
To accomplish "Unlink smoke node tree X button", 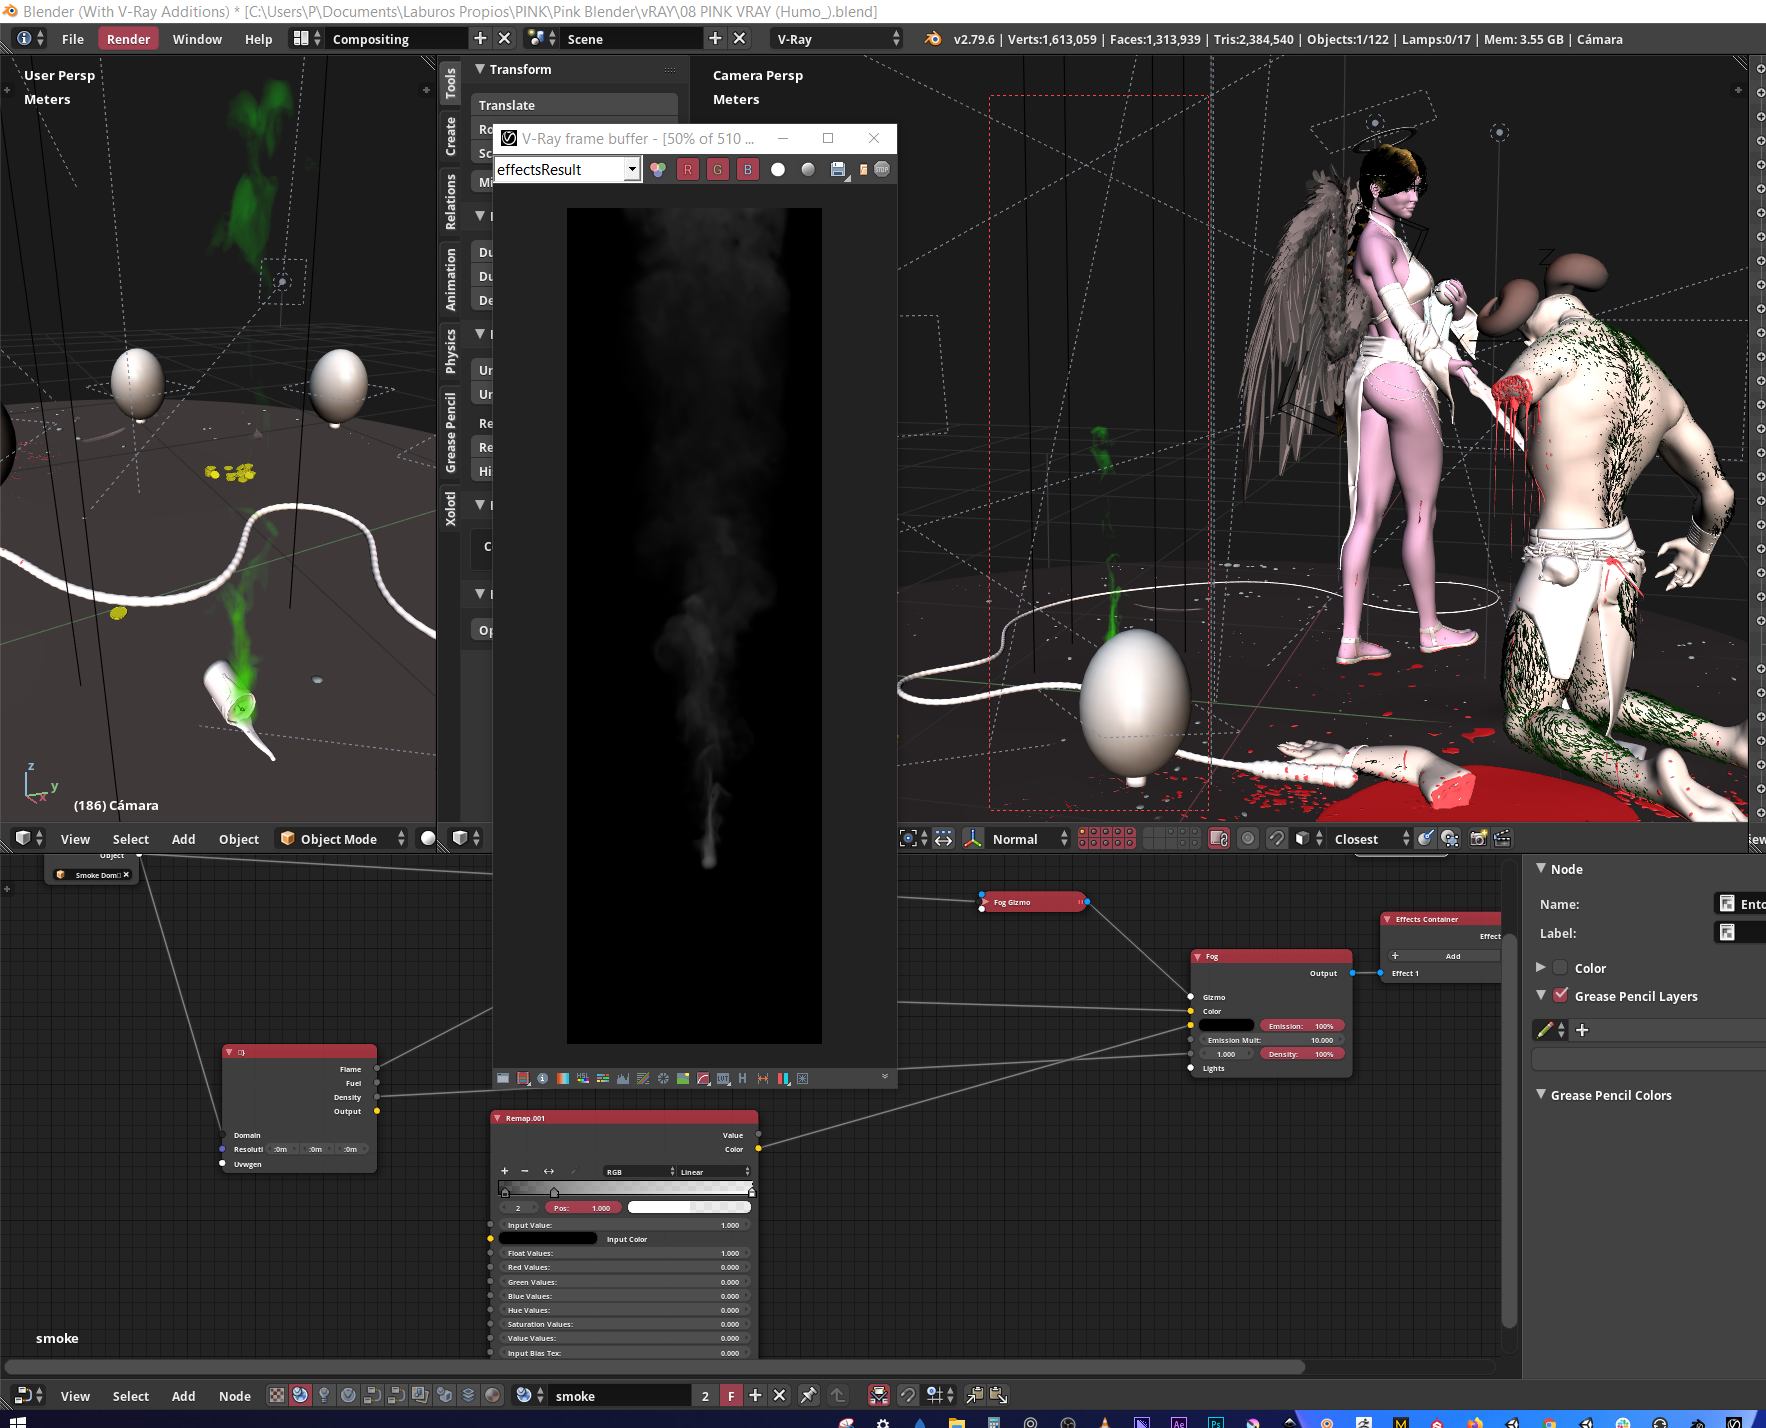I will pos(780,1395).
